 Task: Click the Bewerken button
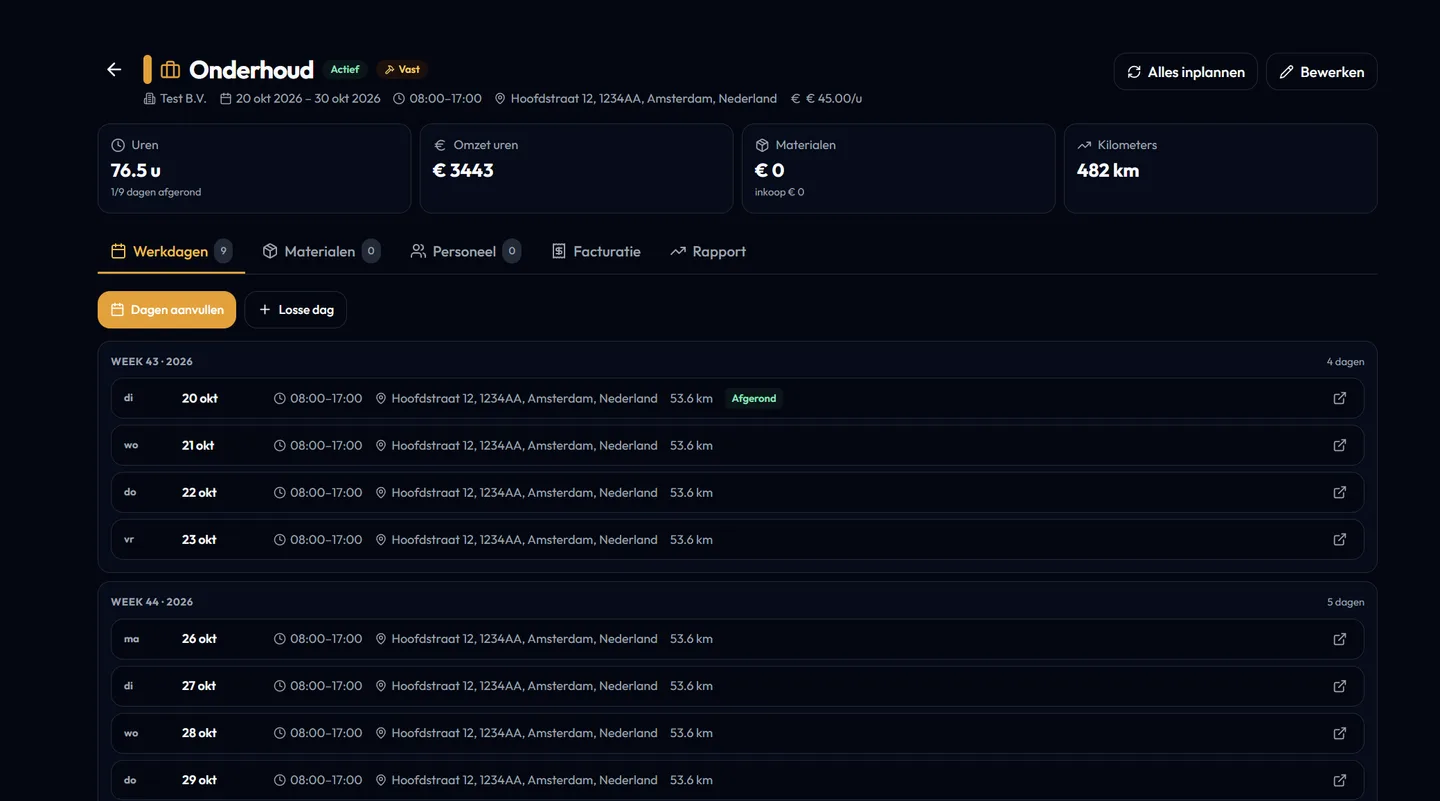pyautogui.click(x=1321, y=72)
